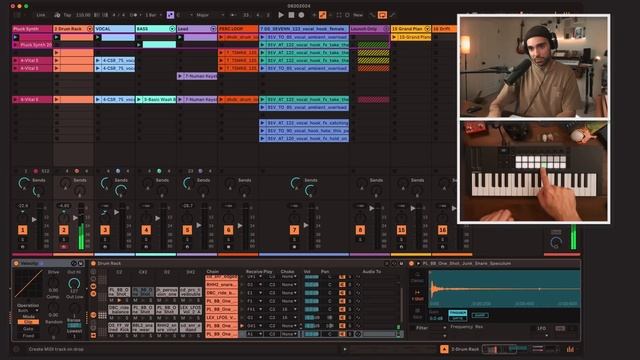Select Fixed mode in Velocity device
The image size is (640, 360).
point(29,336)
